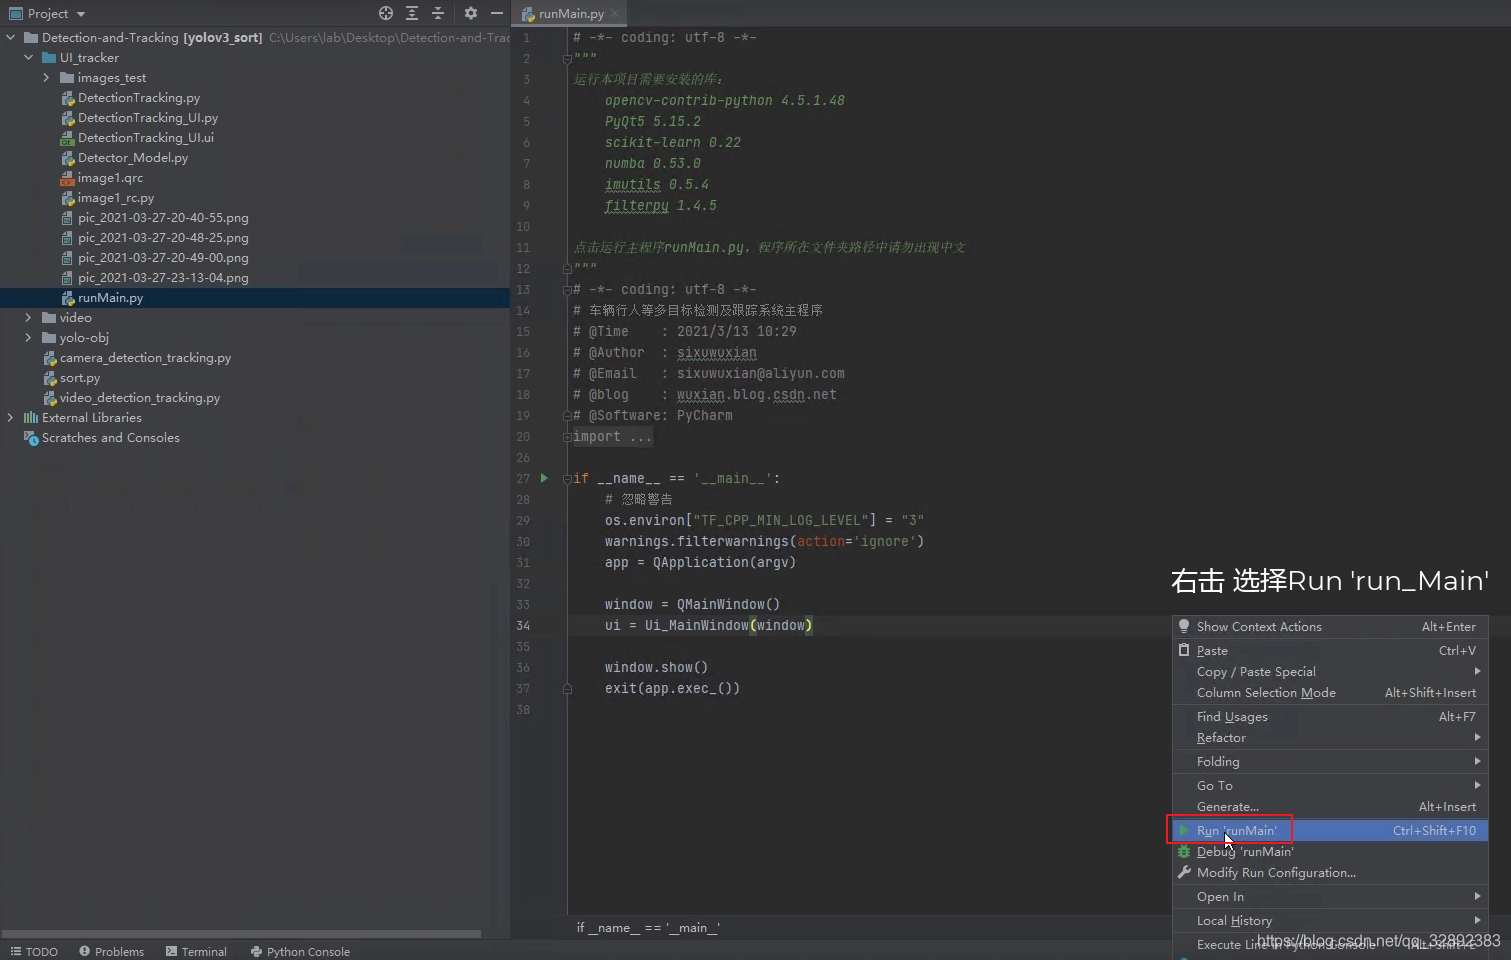This screenshot has height=960, width=1511.
Task: Click the Collapse All icon in Project toolbar
Action: [x=437, y=13]
